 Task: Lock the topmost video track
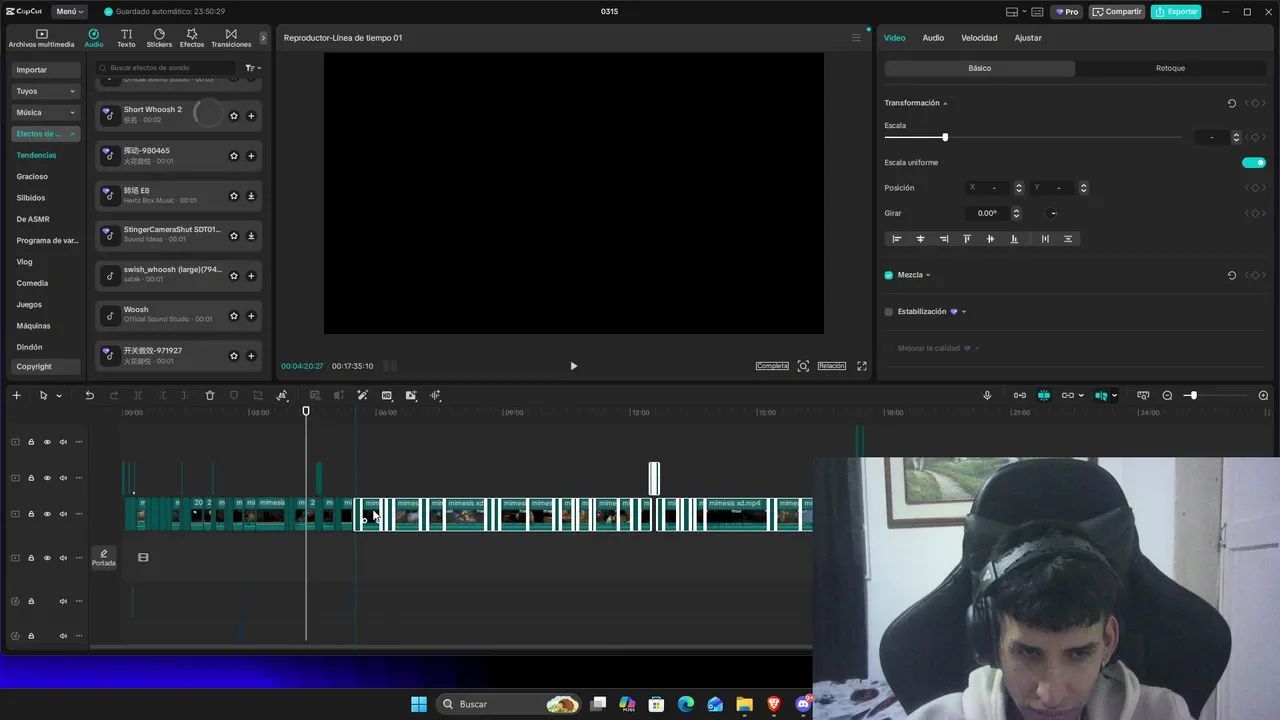(31, 442)
